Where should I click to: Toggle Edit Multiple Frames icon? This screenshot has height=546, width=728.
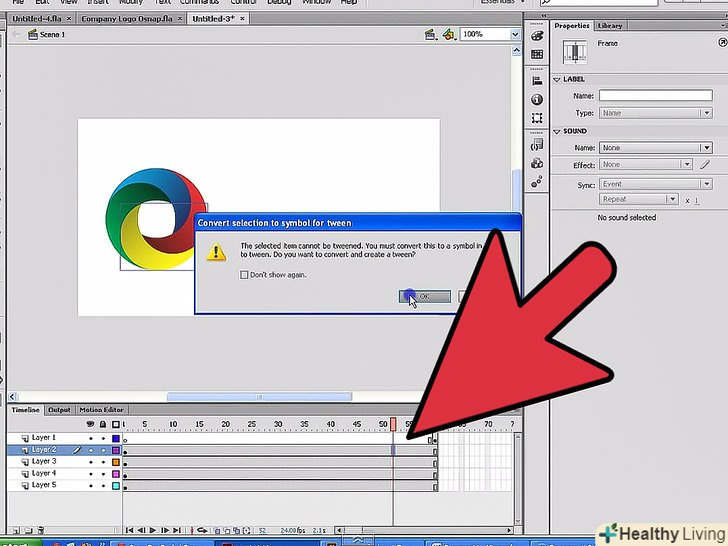237,530
